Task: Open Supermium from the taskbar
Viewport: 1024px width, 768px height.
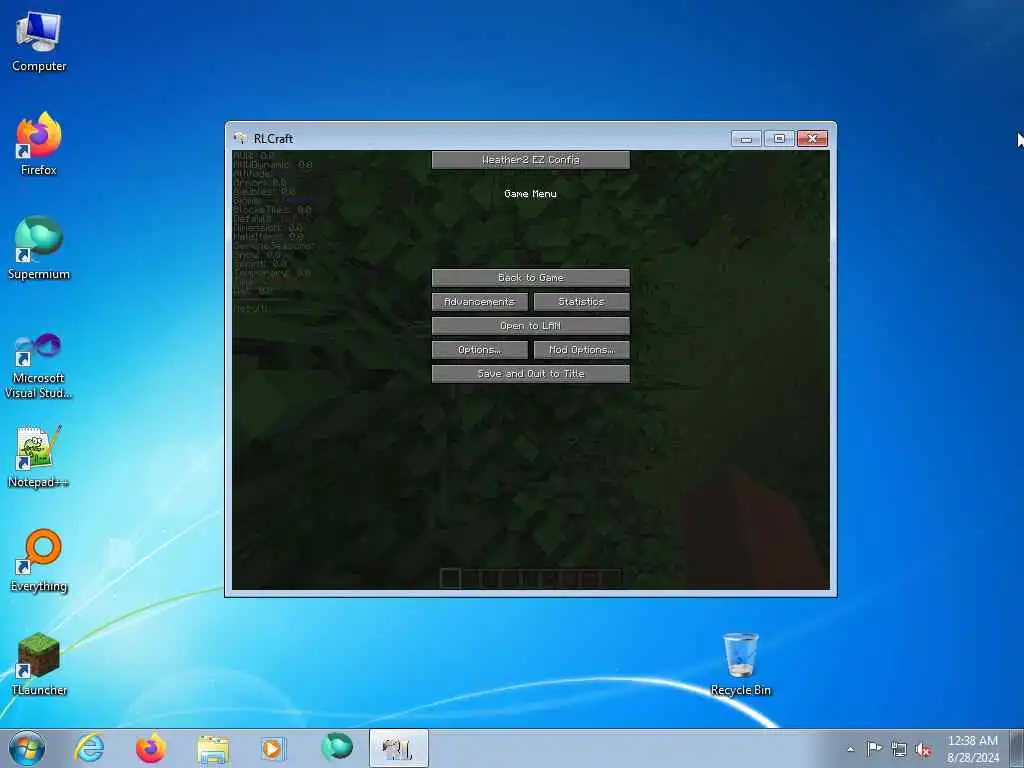Action: [x=336, y=748]
